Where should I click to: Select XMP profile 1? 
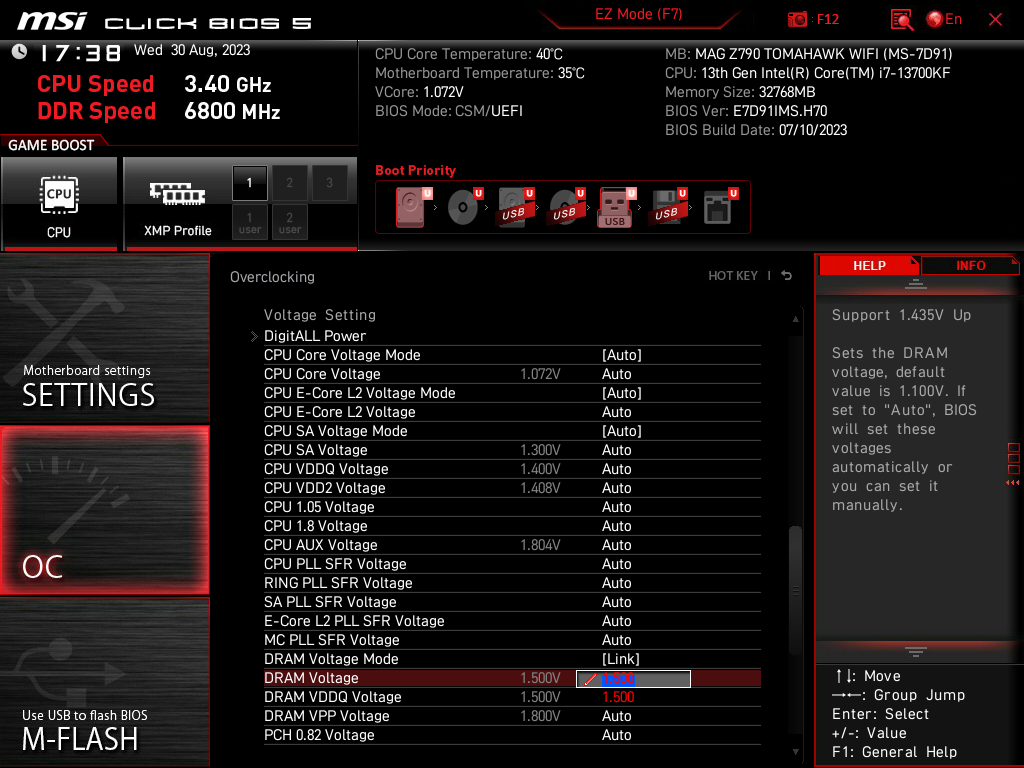[249, 183]
